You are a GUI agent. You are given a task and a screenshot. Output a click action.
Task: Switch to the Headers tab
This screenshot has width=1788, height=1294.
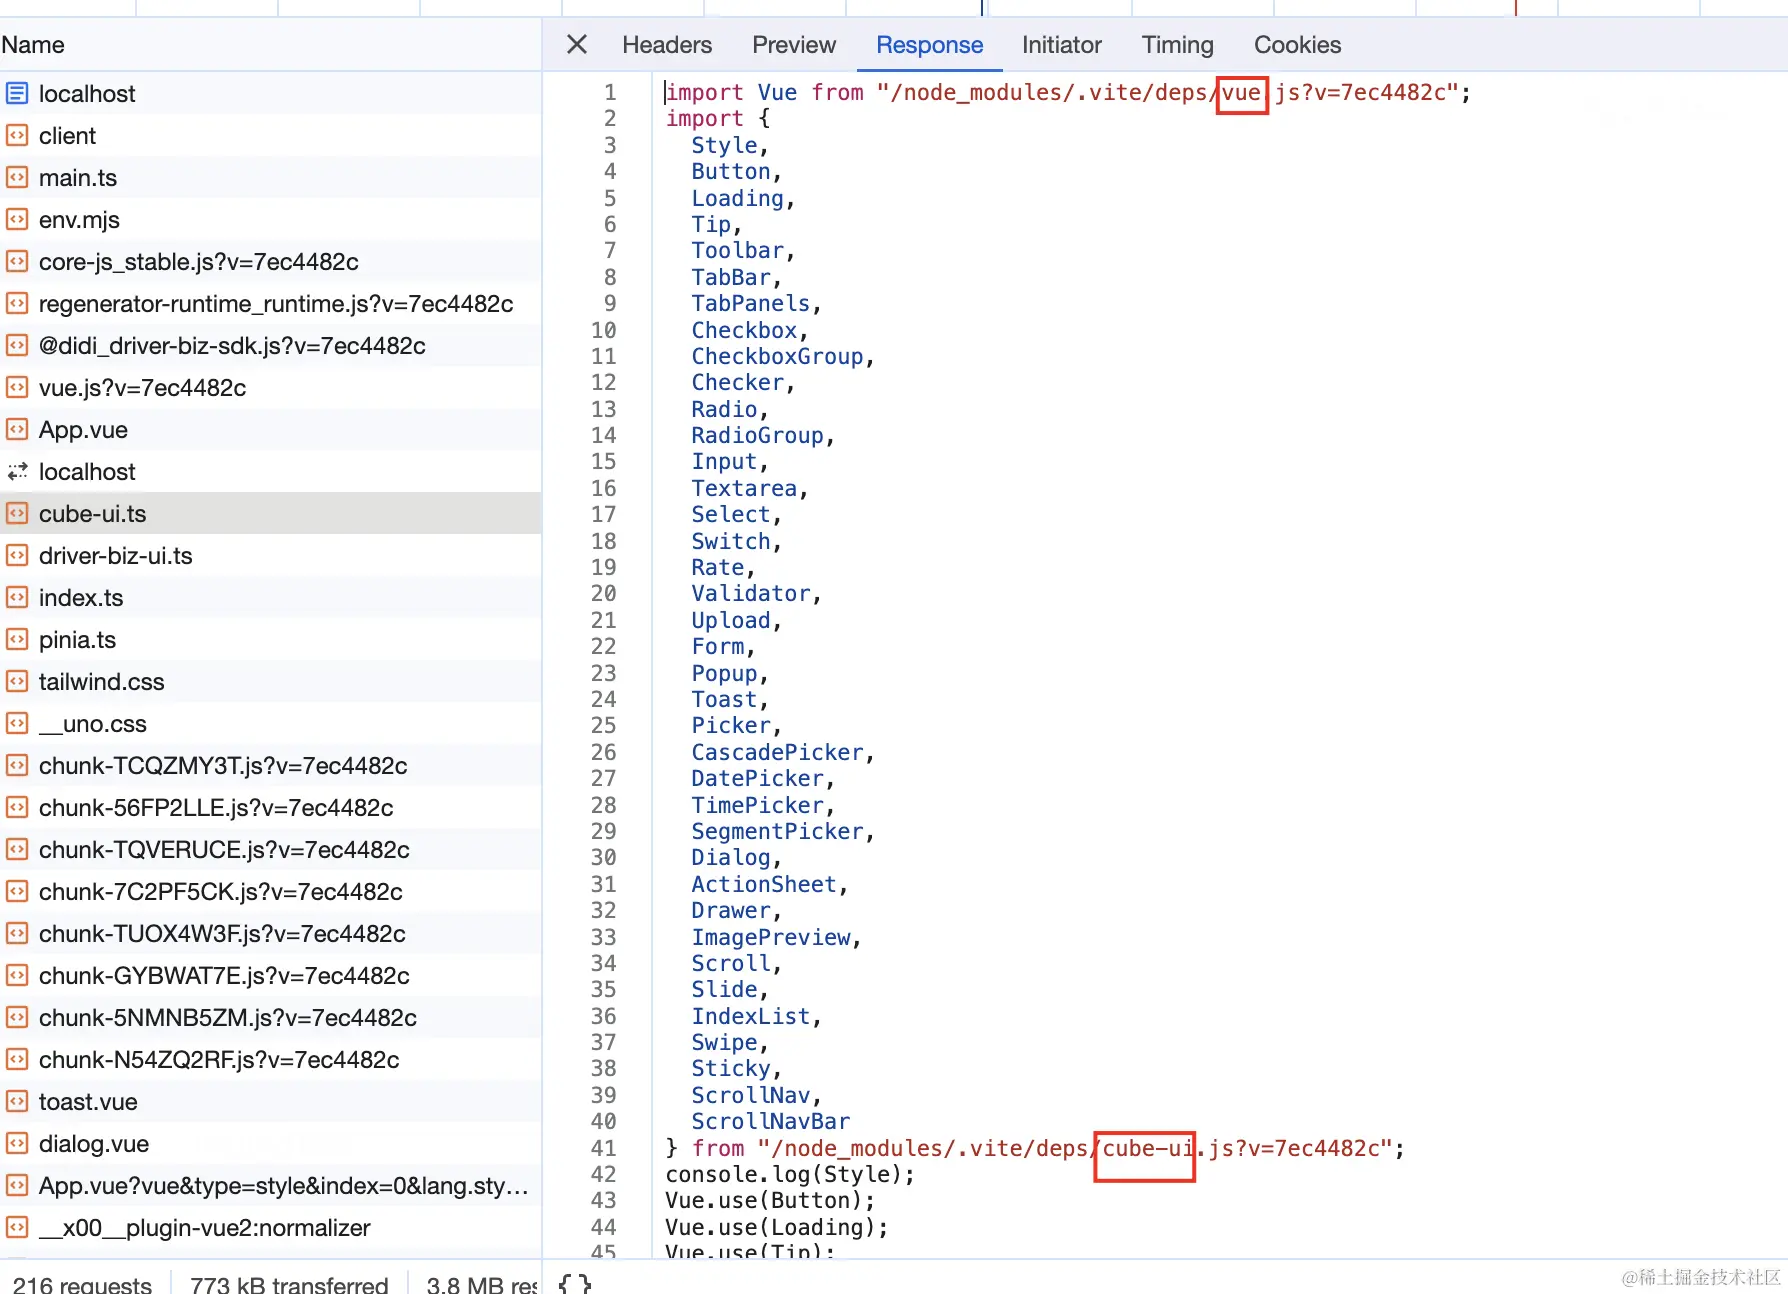tap(667, 45)
